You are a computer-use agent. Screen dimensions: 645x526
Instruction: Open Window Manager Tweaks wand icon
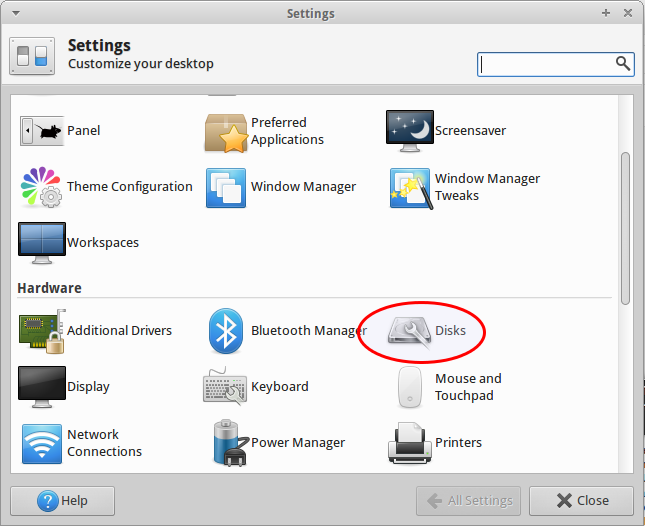point(411,188)
